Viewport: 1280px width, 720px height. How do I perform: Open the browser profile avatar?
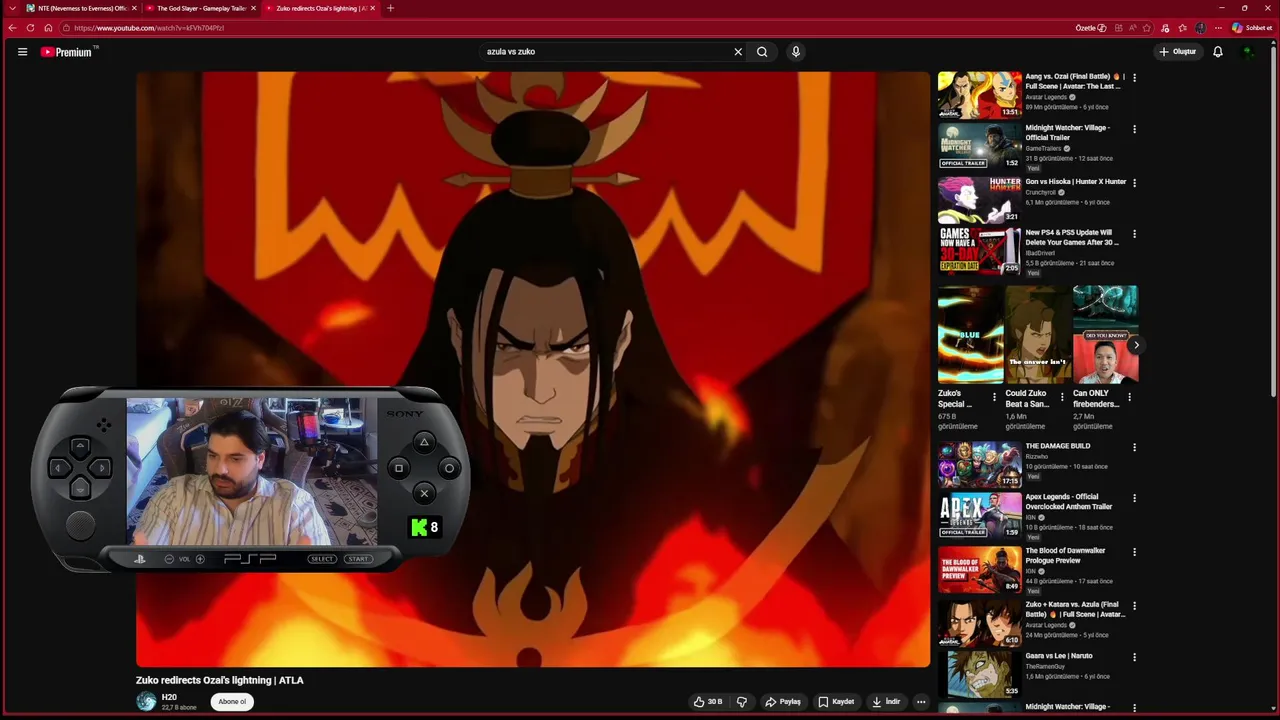[x=1200, y=28]
